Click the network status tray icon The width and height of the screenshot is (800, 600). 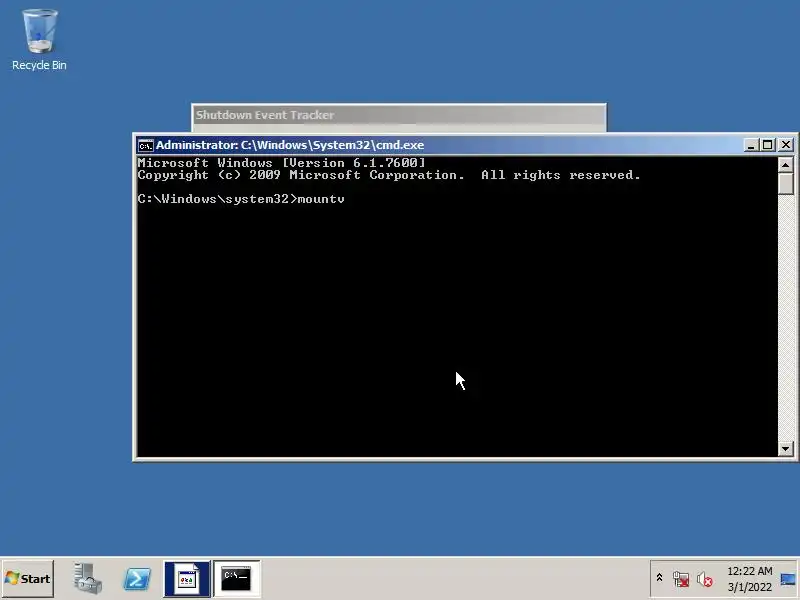[681, 579]
